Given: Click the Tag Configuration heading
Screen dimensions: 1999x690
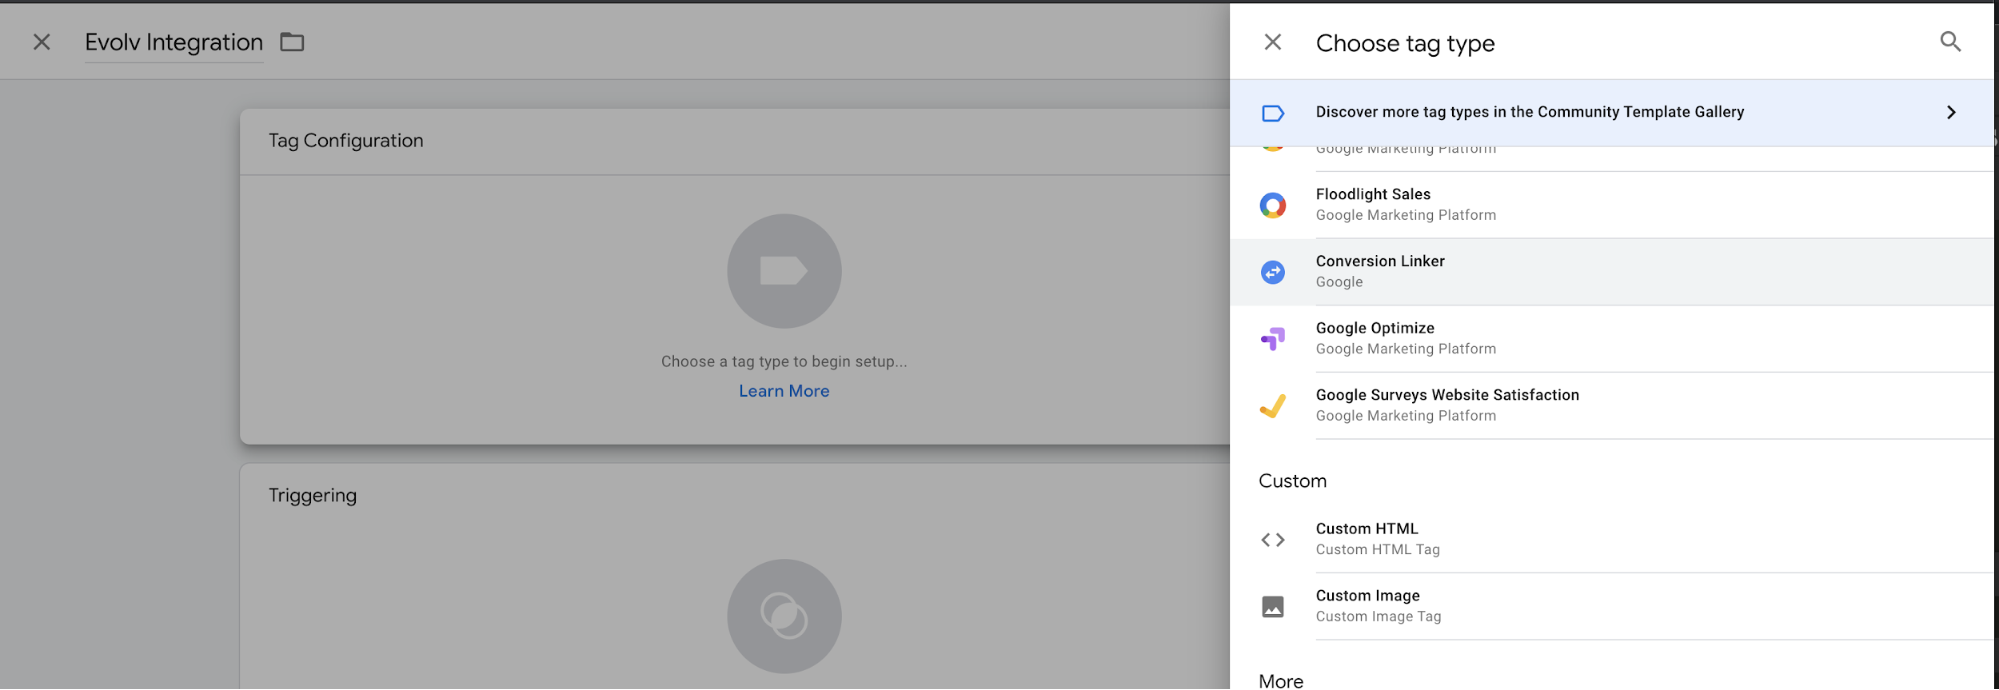Looking at the screenshot, I should (346, 141).
